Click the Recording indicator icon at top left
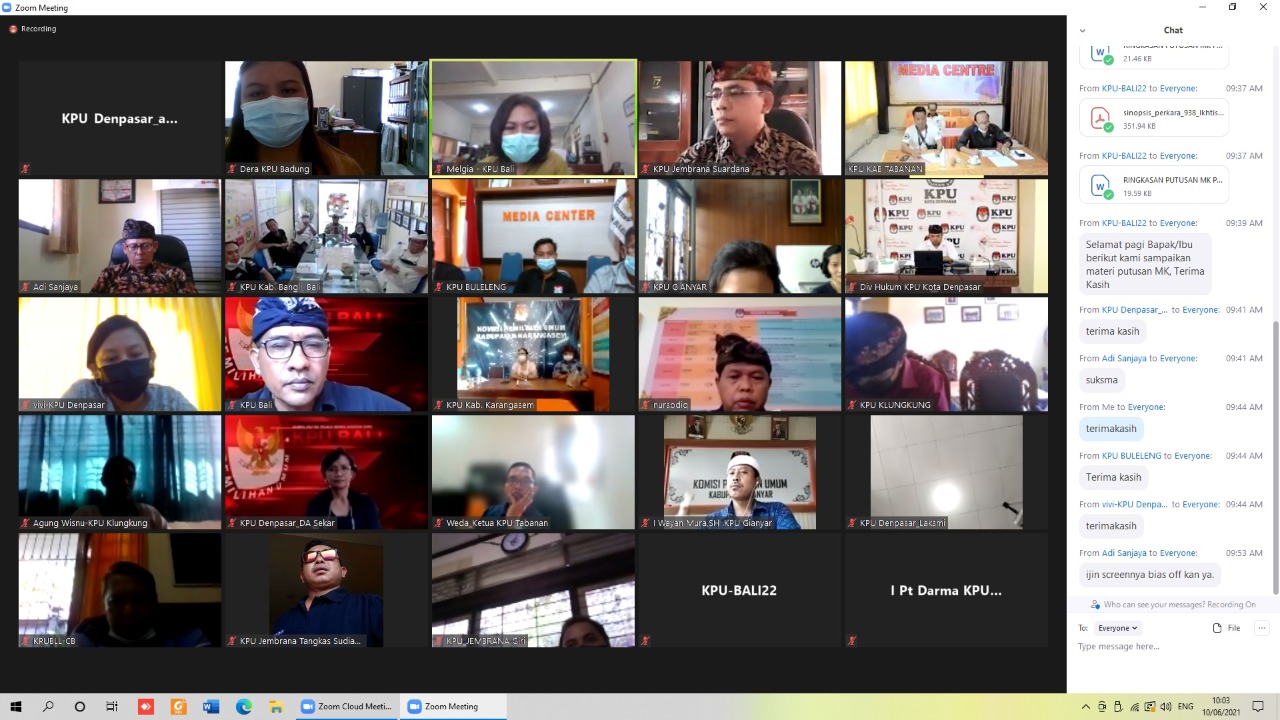 click(13, 29)
